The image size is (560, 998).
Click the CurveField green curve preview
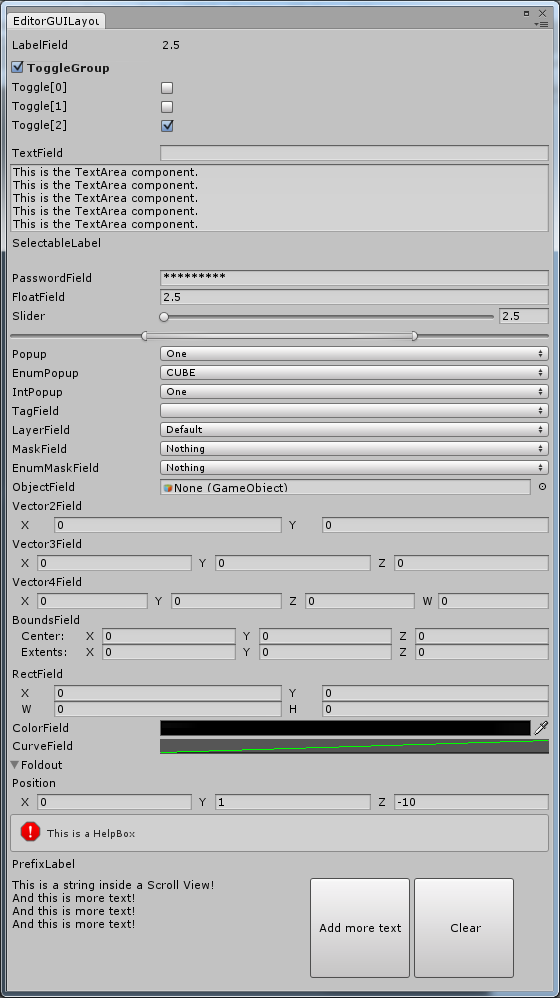point(354,746)
